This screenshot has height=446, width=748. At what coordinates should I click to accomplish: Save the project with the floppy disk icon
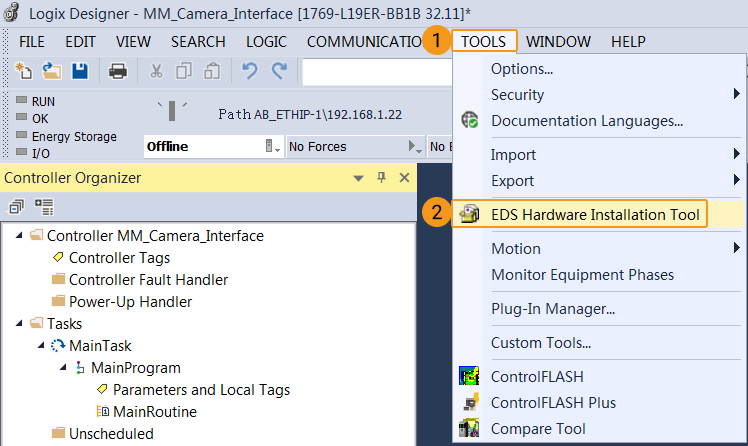[79, 71]
